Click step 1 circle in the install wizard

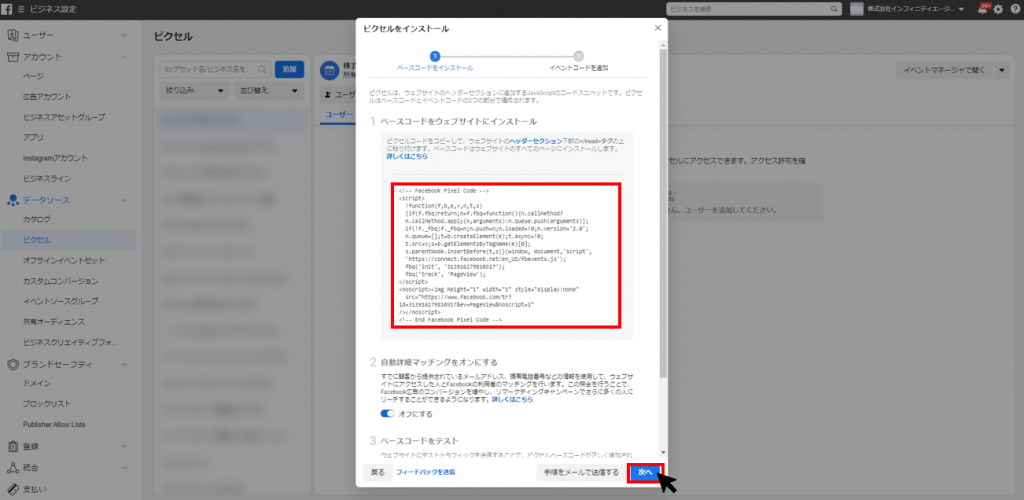click(435, 57)
